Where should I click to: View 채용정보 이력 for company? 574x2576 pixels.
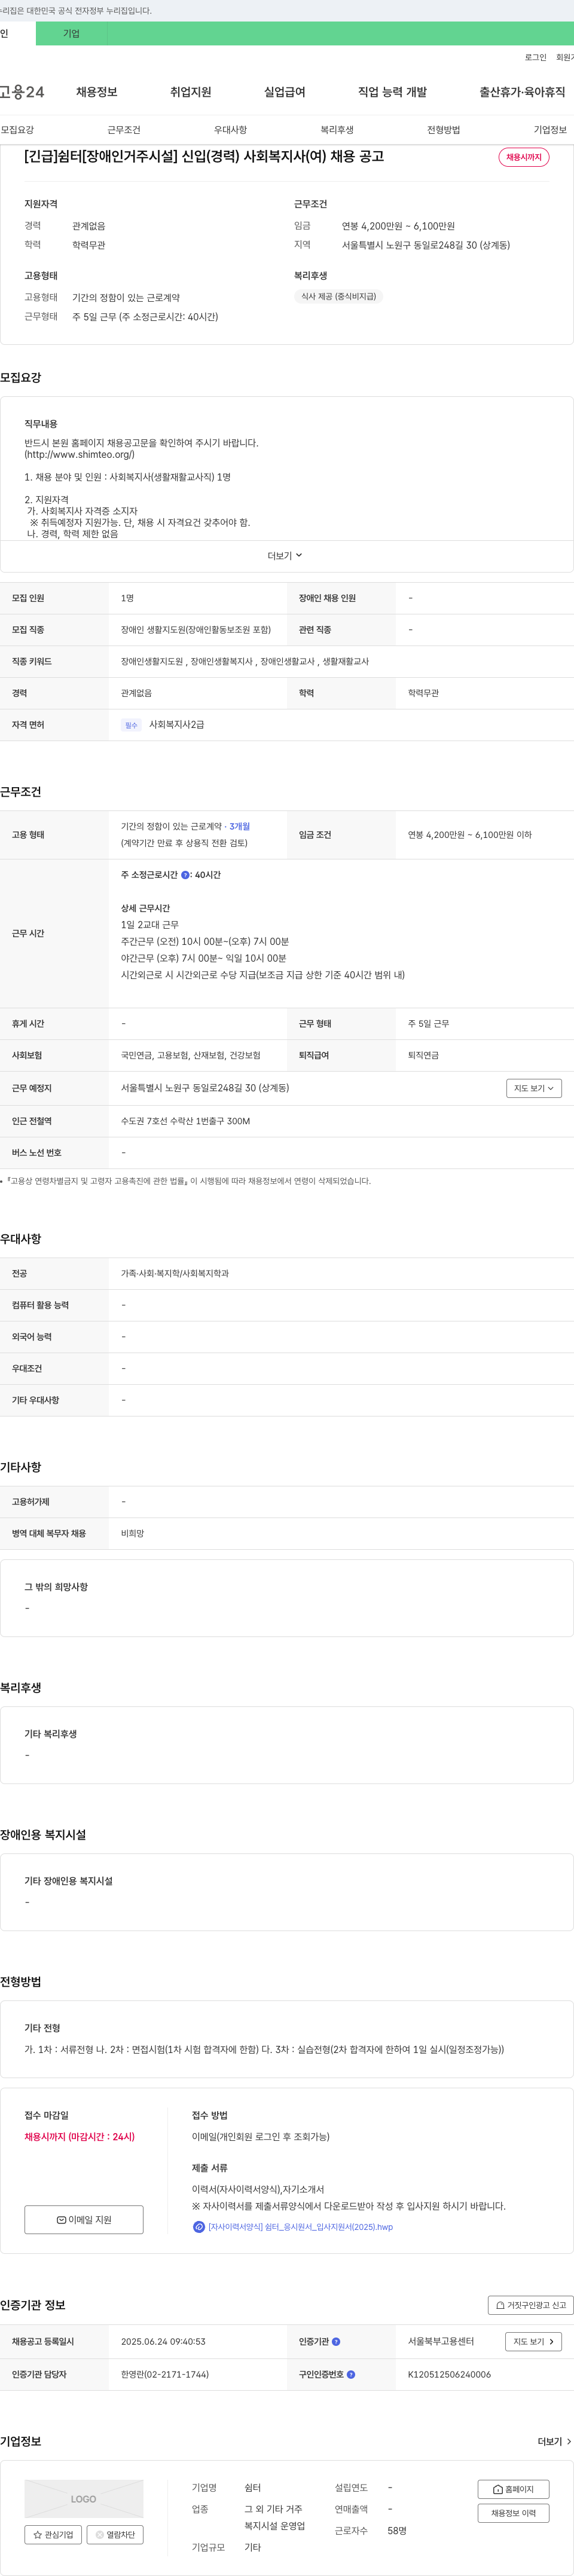tap(513, 2513)
